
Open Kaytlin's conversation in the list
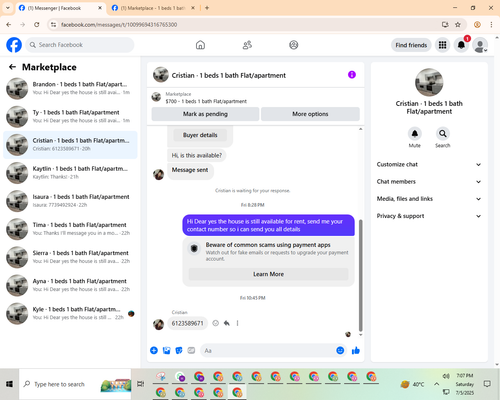(x=70, y=173)
